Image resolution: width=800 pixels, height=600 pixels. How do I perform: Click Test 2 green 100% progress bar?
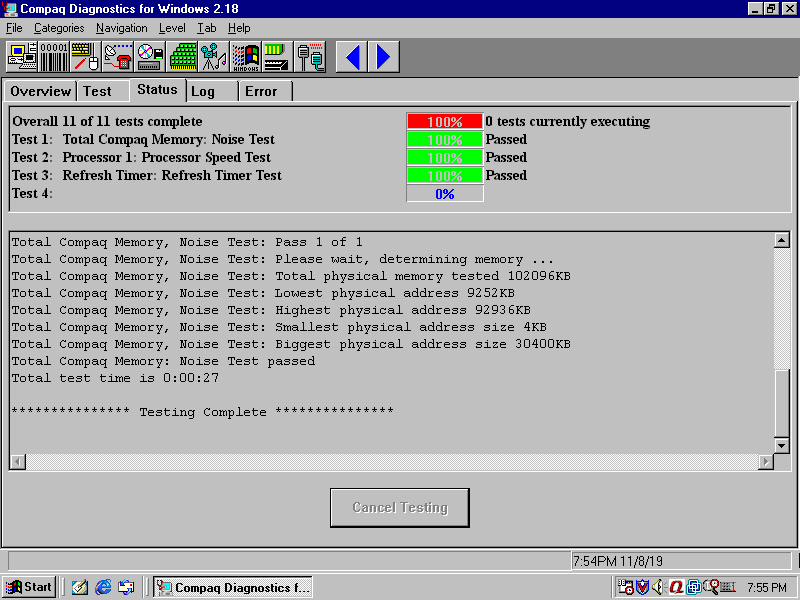click(445, 157)
